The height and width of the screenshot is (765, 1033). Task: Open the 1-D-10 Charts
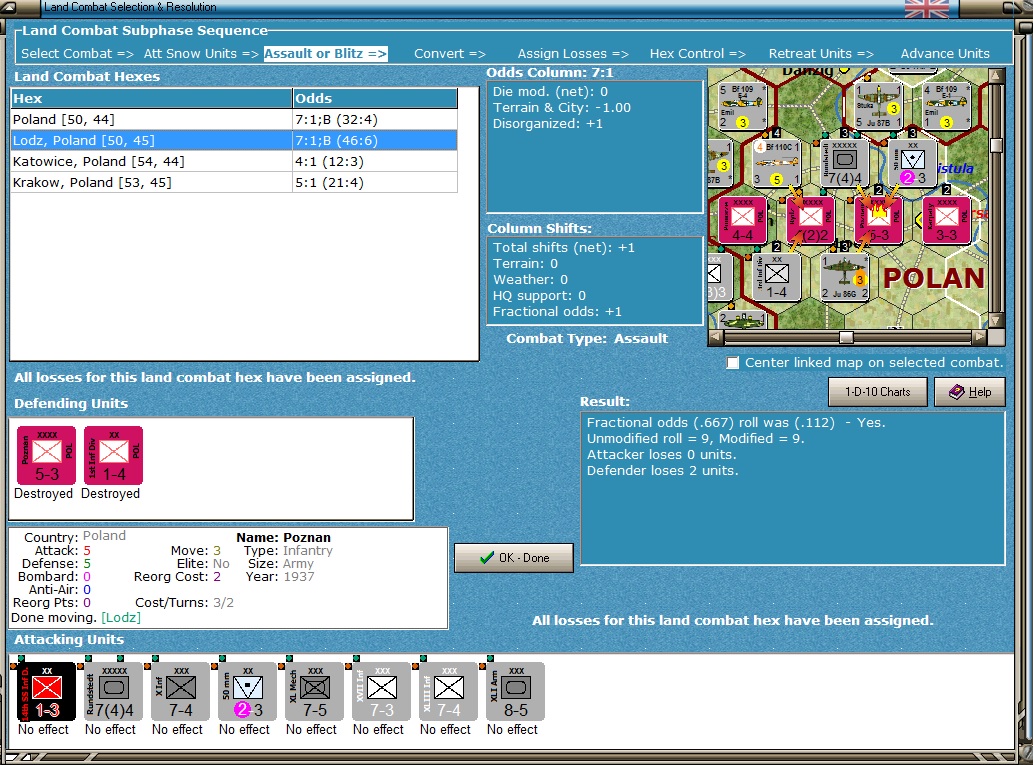878,392
